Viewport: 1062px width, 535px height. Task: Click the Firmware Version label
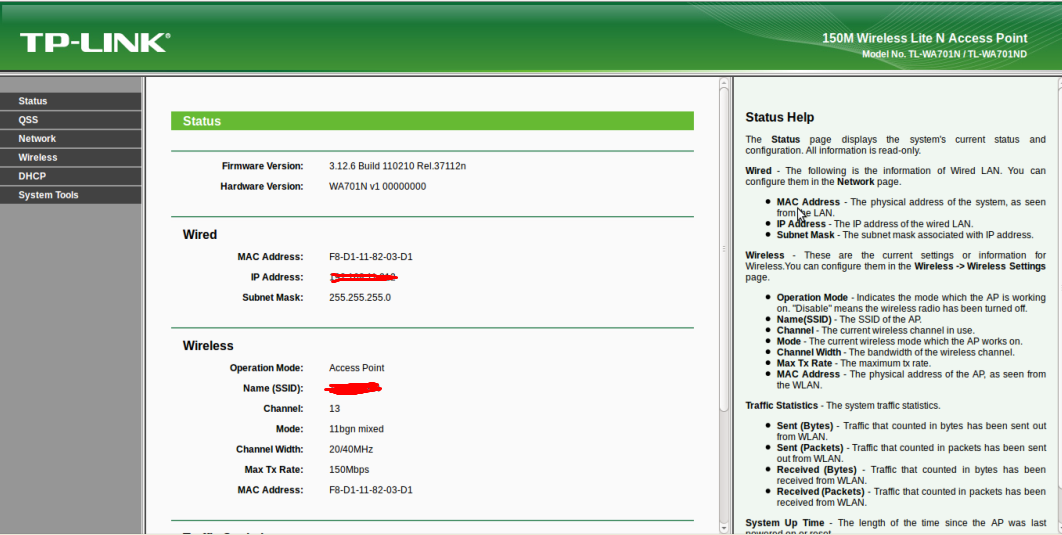[262, 166]
